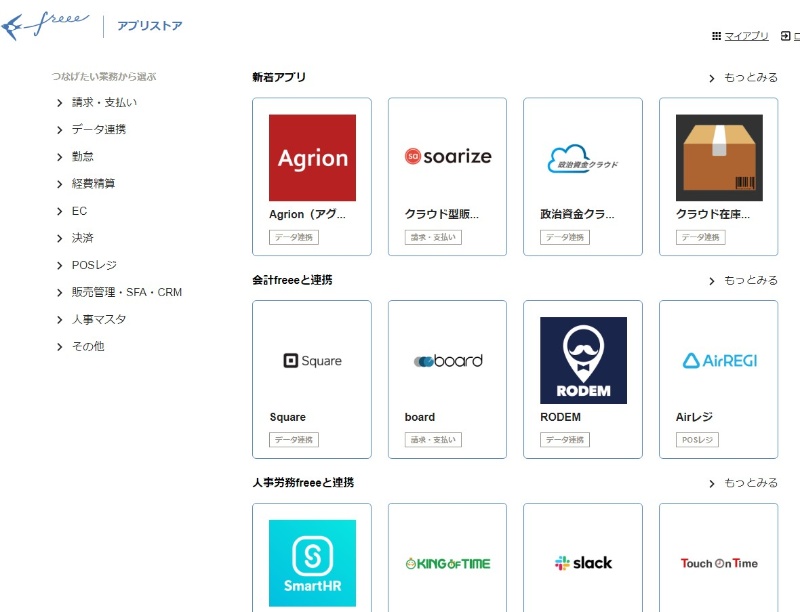Click もっとみる for 会計freeeと連携 section

[x=749, y=281]
